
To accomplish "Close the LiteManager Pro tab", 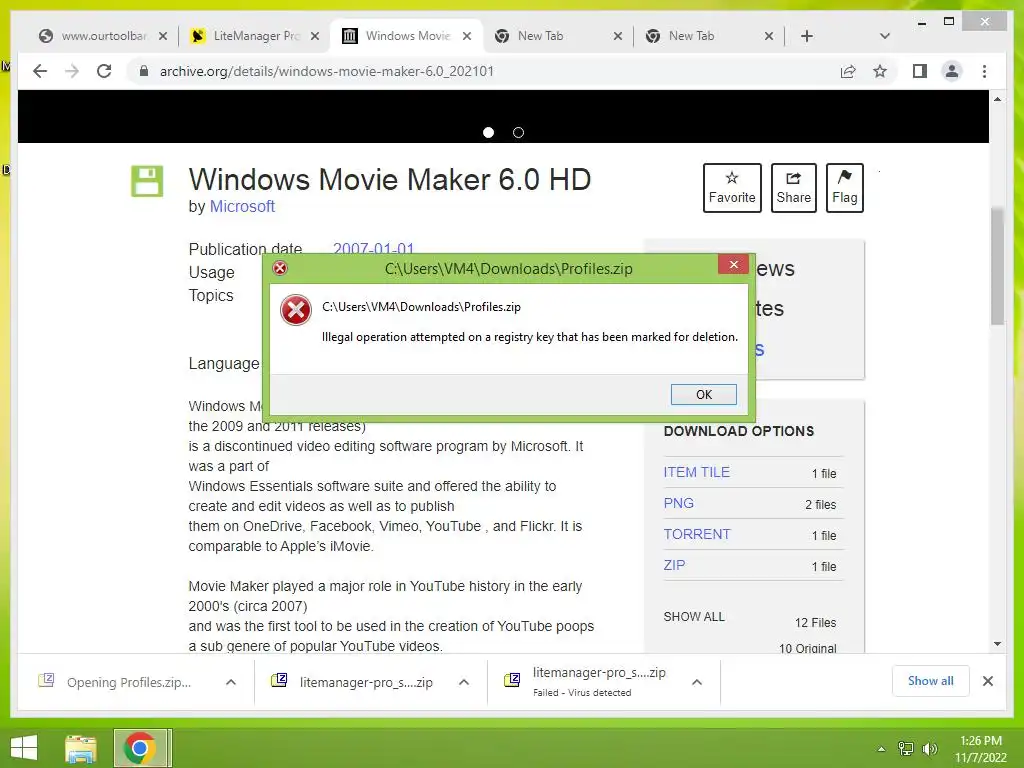I will (315, 36).
